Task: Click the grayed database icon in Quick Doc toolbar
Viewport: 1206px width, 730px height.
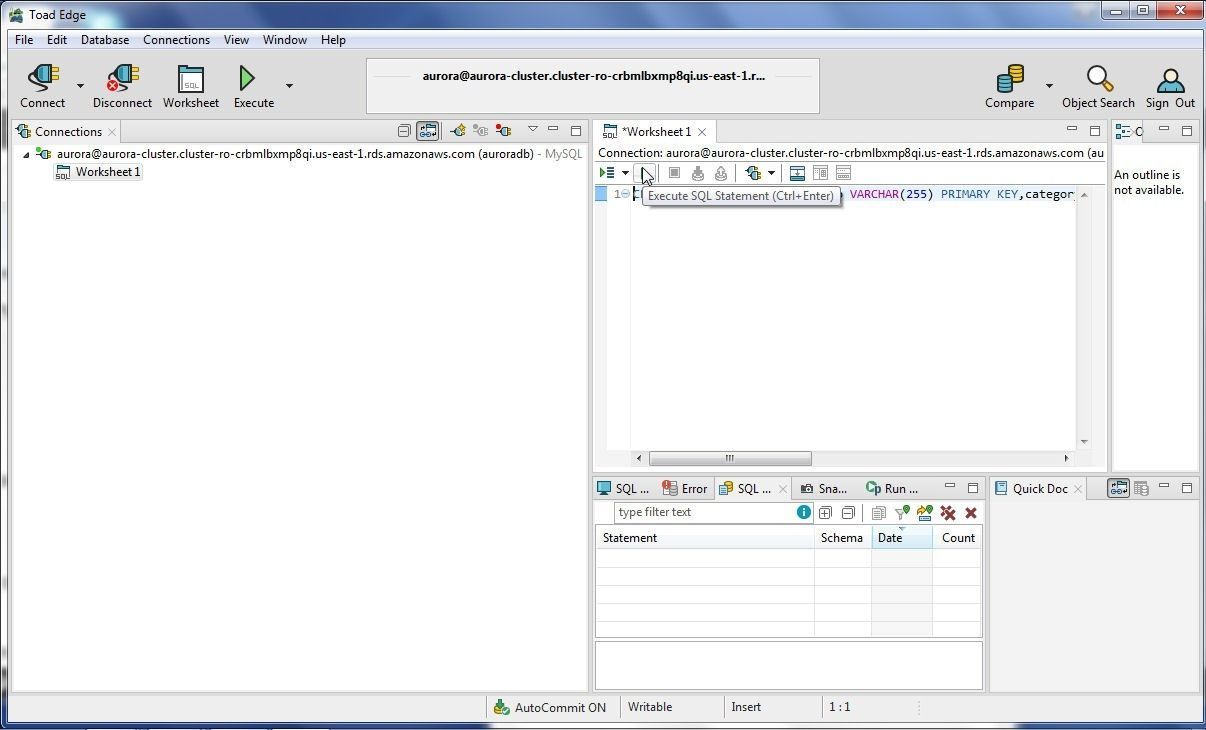Action: pos(1141,488)
